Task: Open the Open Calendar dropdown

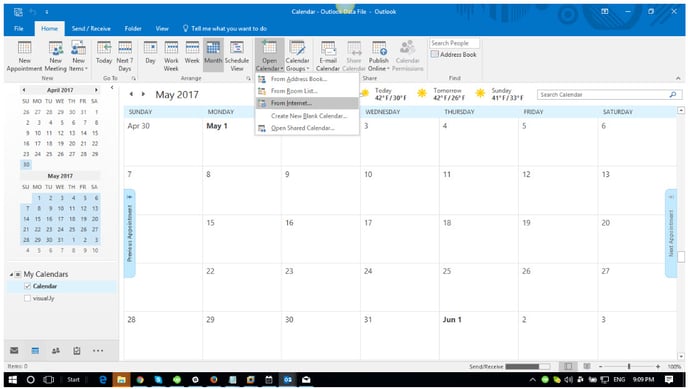Action: pyautogui.click(x=269, y=56)
